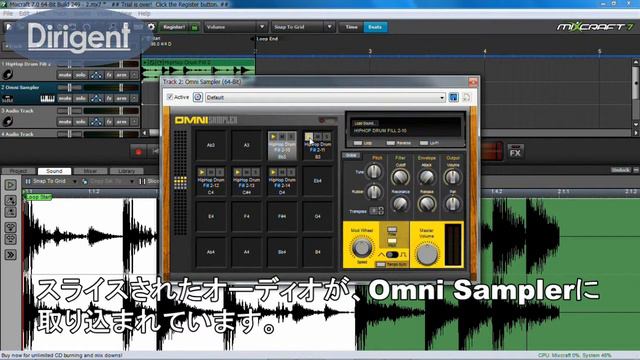Switch to the Project tab
Screen dimensions: 640x360
coord(19,171)
